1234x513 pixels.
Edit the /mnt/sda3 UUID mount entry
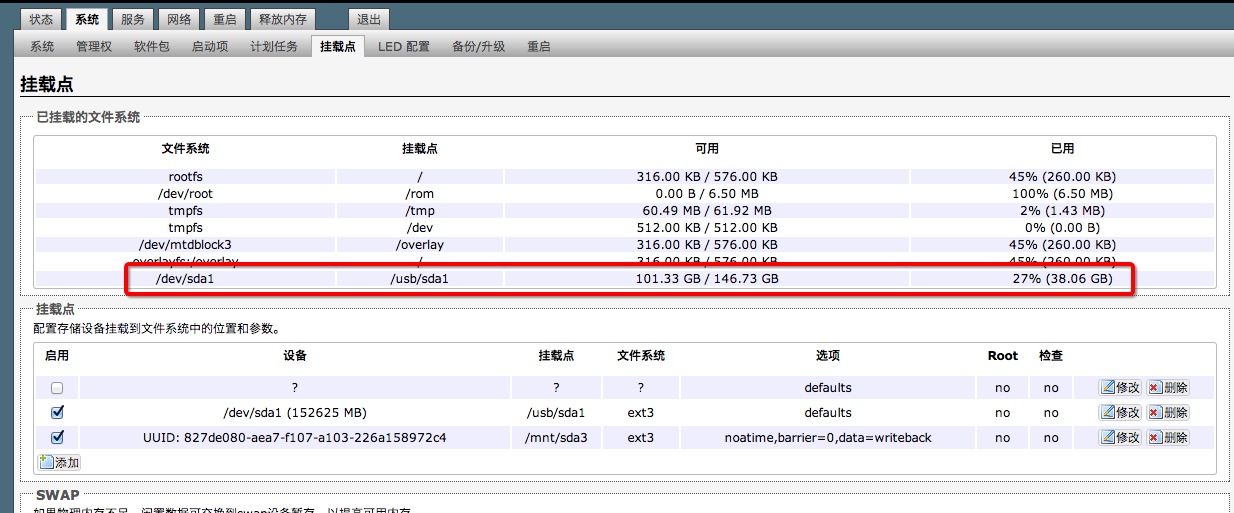pos(1120,437)
